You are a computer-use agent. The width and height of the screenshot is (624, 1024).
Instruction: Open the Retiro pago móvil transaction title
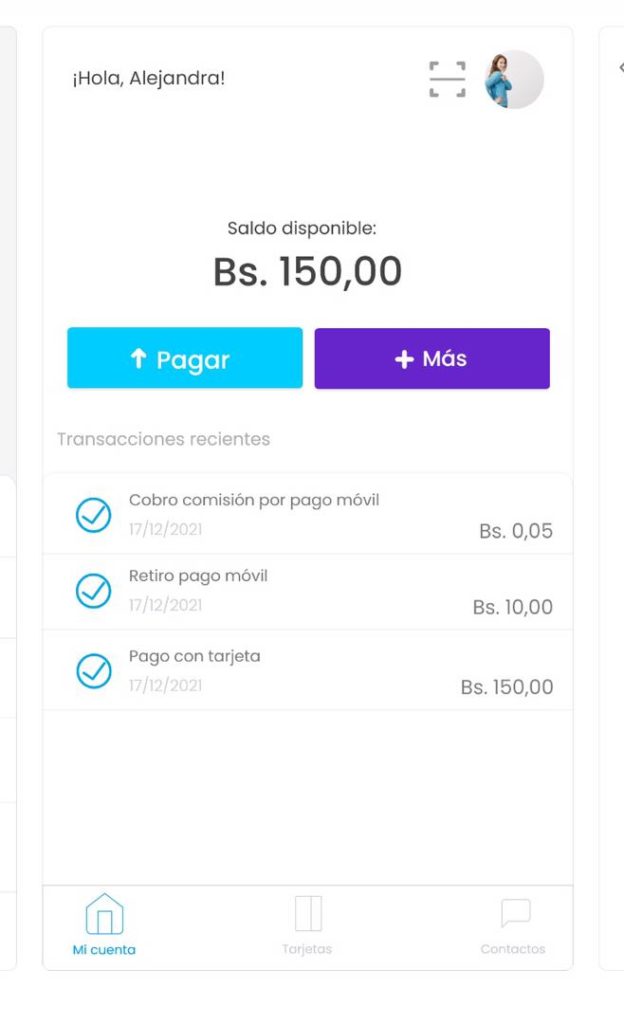pyautogui.click(x=198, y=576)
